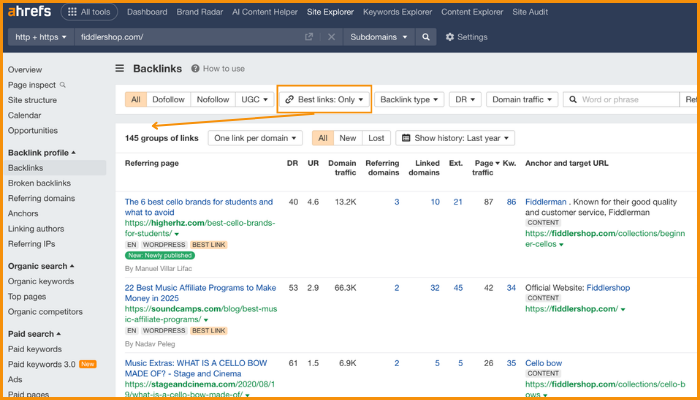Filter by Nofollow links

pos(213,100)
